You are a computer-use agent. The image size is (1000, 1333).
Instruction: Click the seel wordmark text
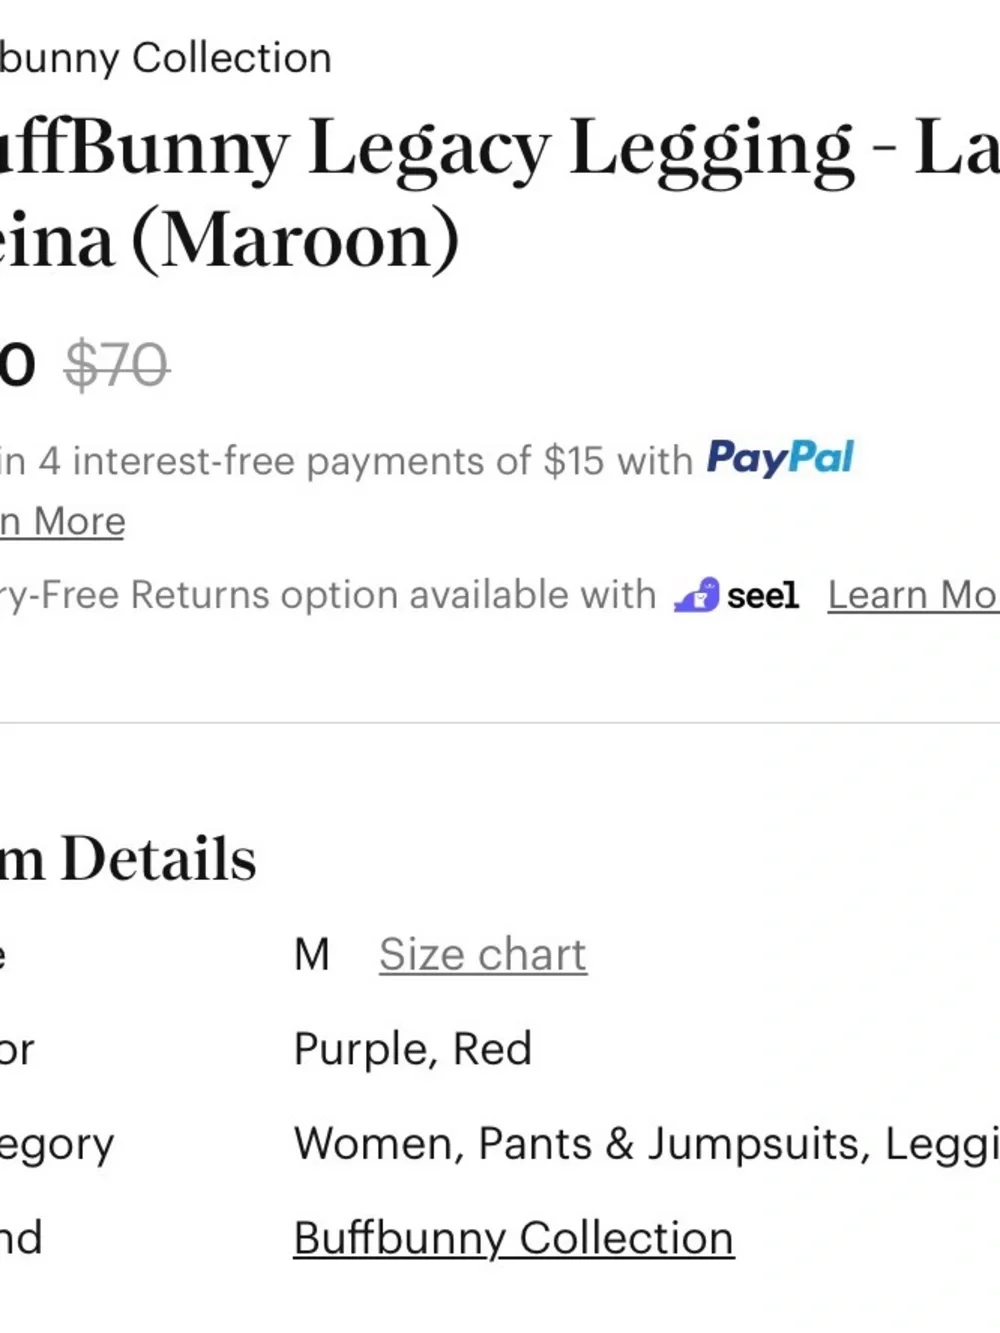pos(762,596)
